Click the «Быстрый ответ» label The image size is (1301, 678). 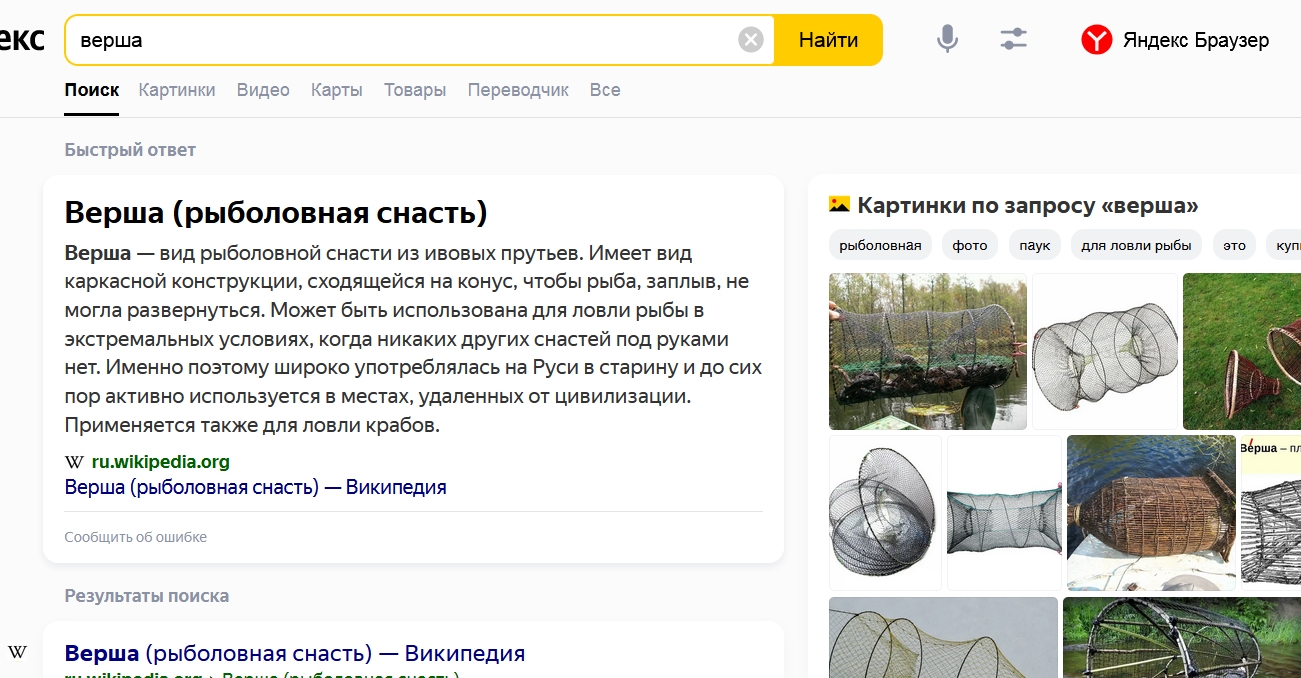130,150
